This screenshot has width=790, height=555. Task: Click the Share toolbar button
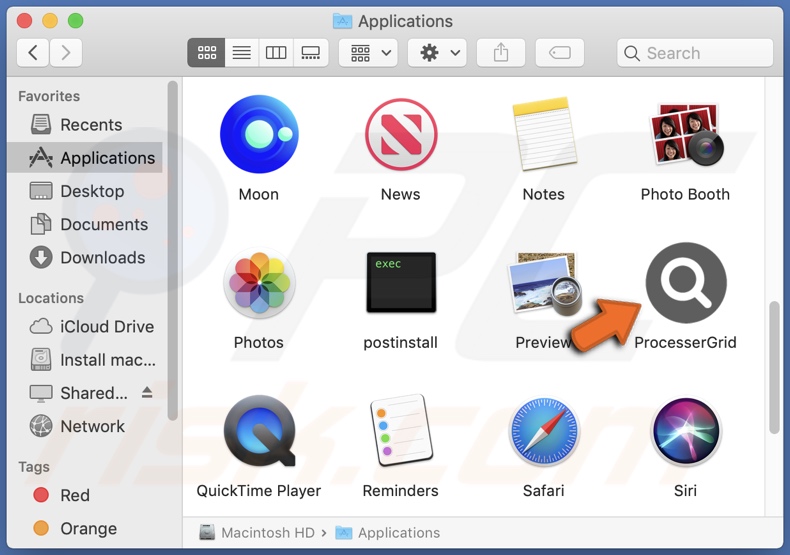point(501,53)
